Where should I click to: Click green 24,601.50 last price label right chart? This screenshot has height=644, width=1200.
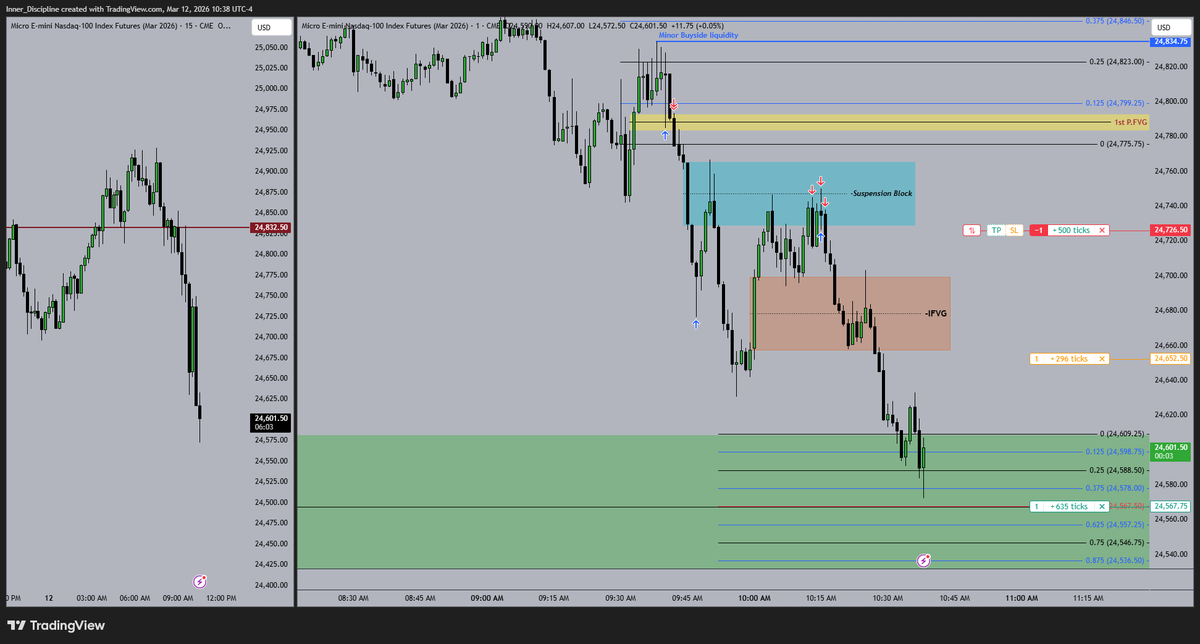click(x=1170, y=452)
